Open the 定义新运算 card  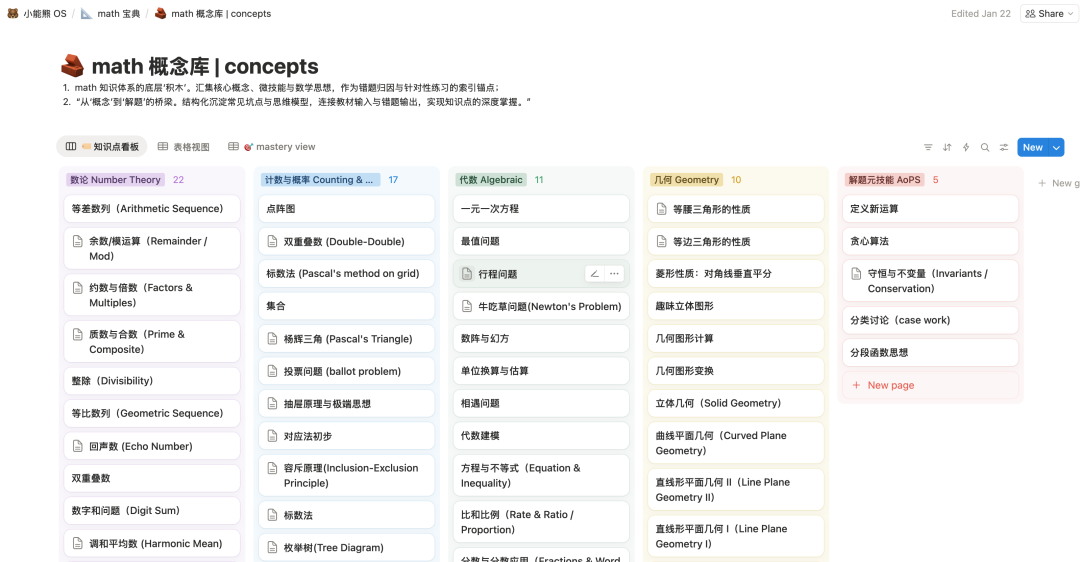[x=930, y=209]
